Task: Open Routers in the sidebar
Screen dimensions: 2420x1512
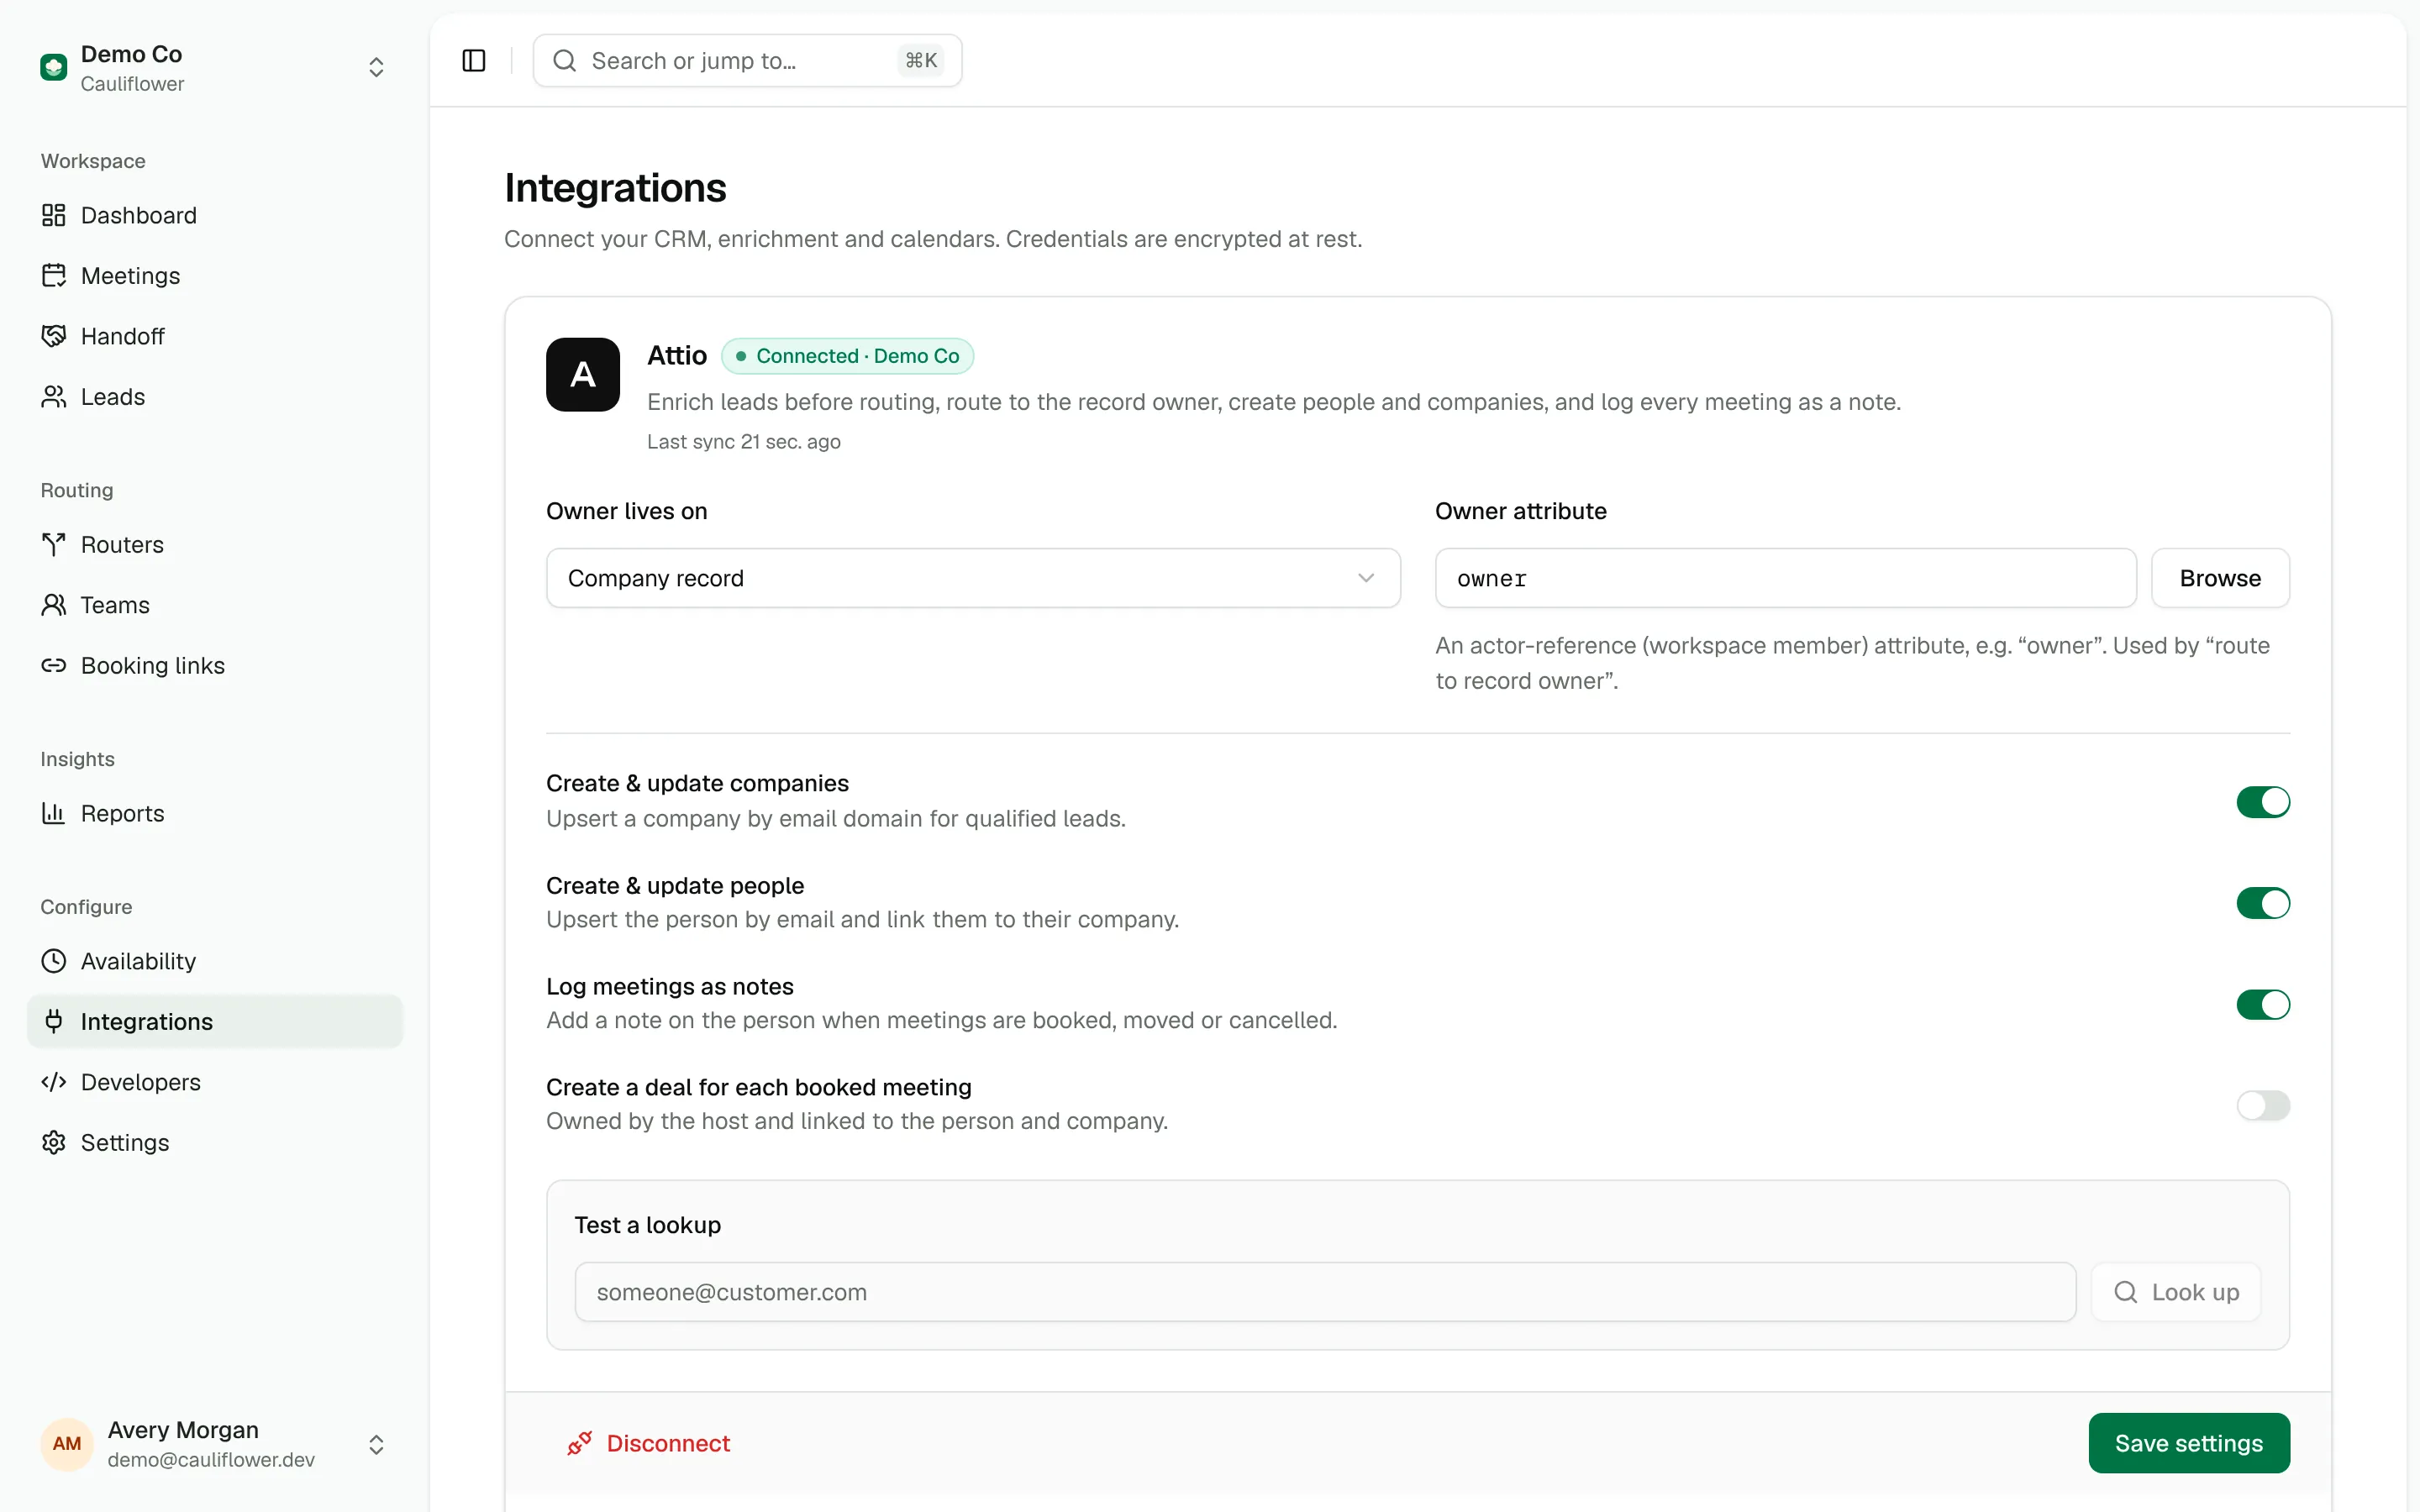Action: click(x=215, y=545)
